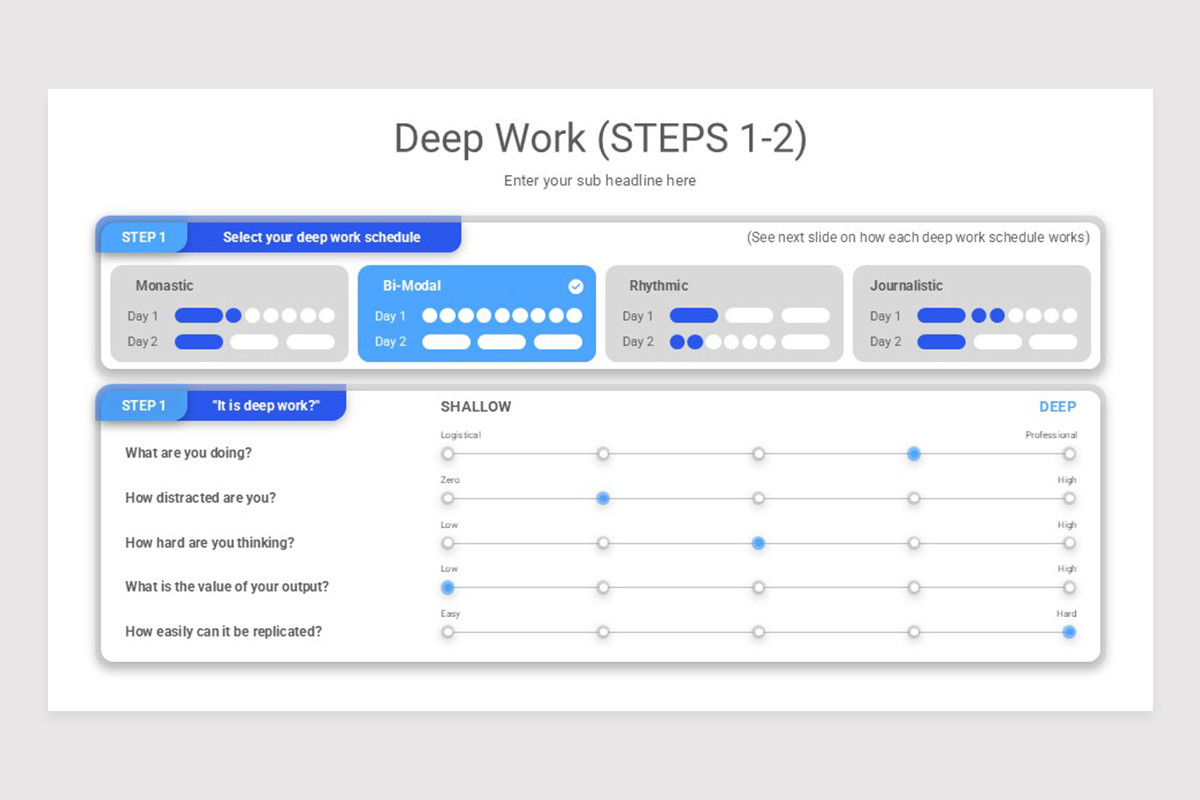Click 'Enter your sub headline here' text
The width and height of the screenshot is (1200, 800).
click(x=600, y=181)
